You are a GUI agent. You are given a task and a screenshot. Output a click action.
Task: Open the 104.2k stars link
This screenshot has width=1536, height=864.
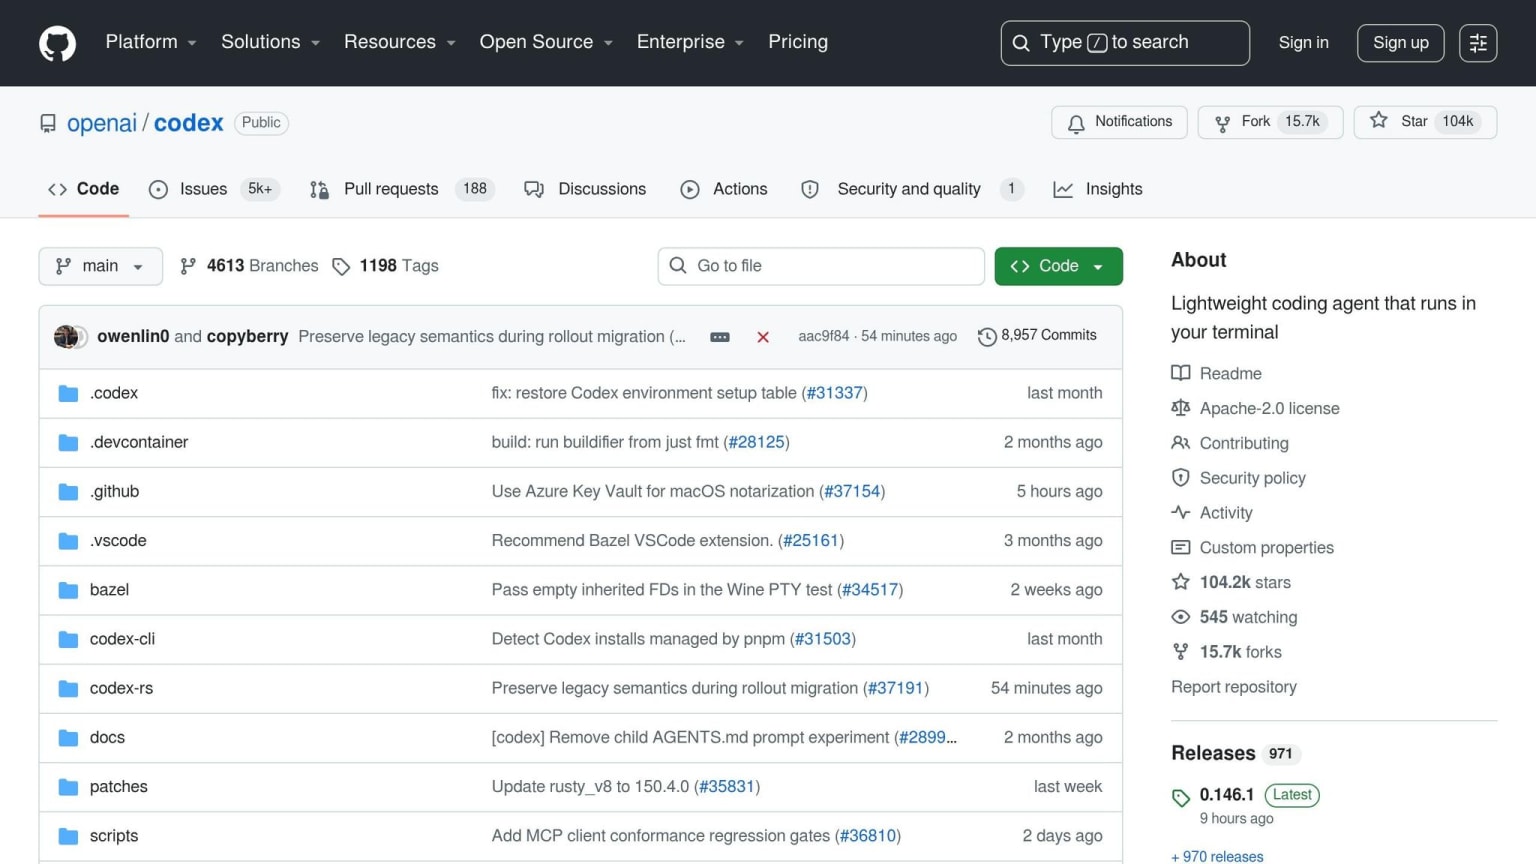pyautogui.click(x=1245, y=582)
